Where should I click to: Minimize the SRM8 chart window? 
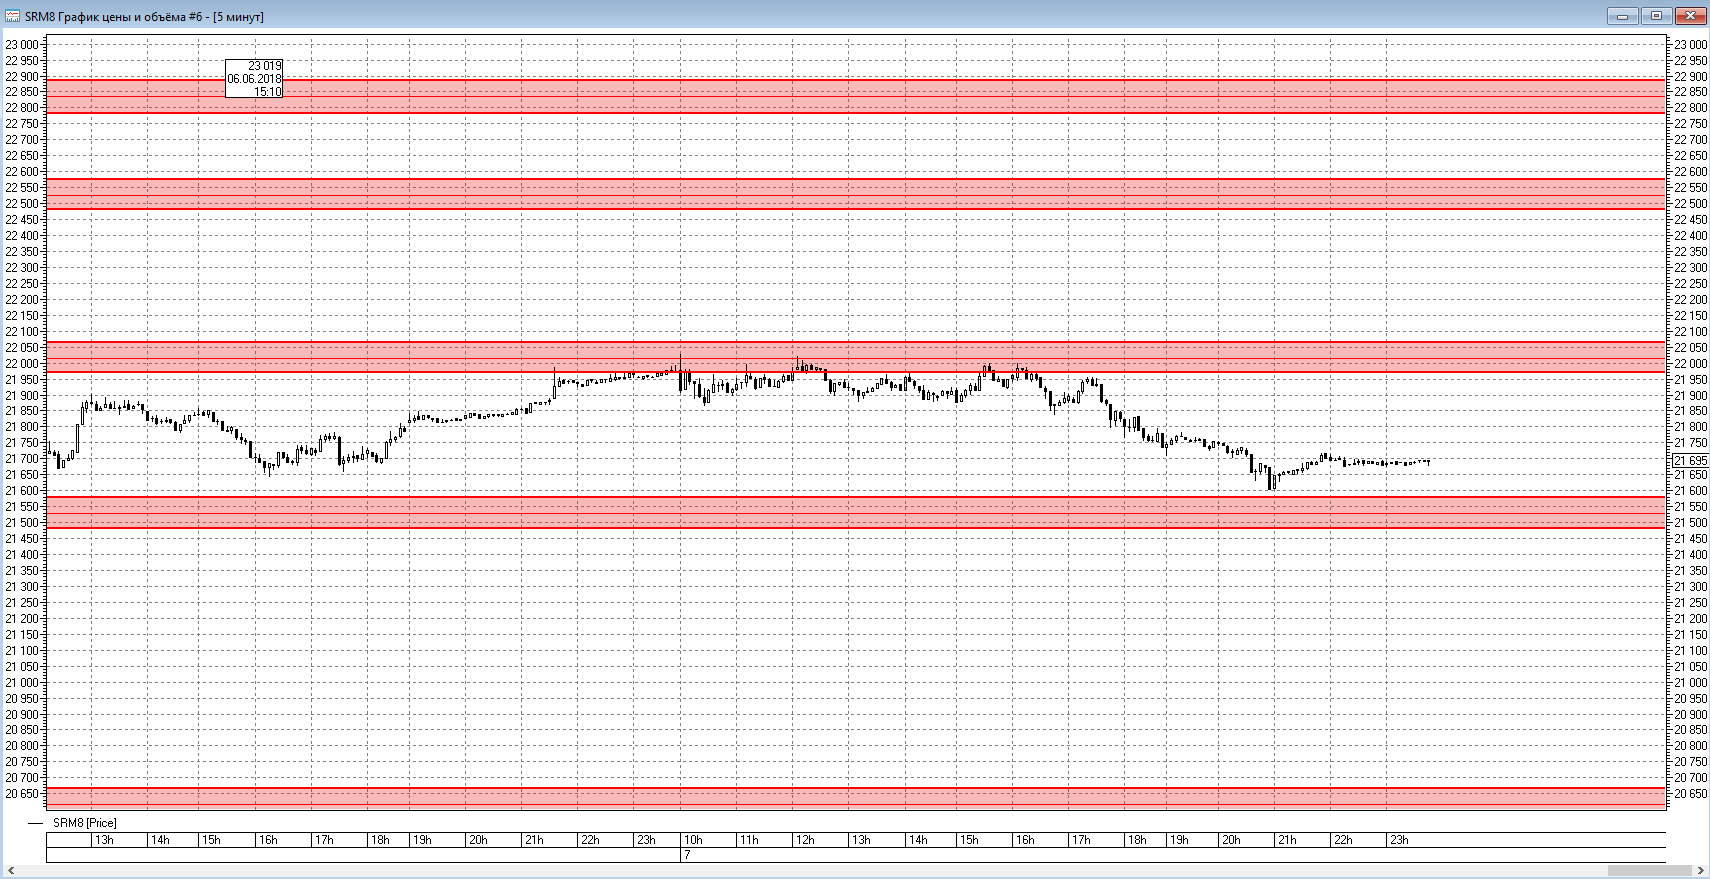tap(1622, 16)
